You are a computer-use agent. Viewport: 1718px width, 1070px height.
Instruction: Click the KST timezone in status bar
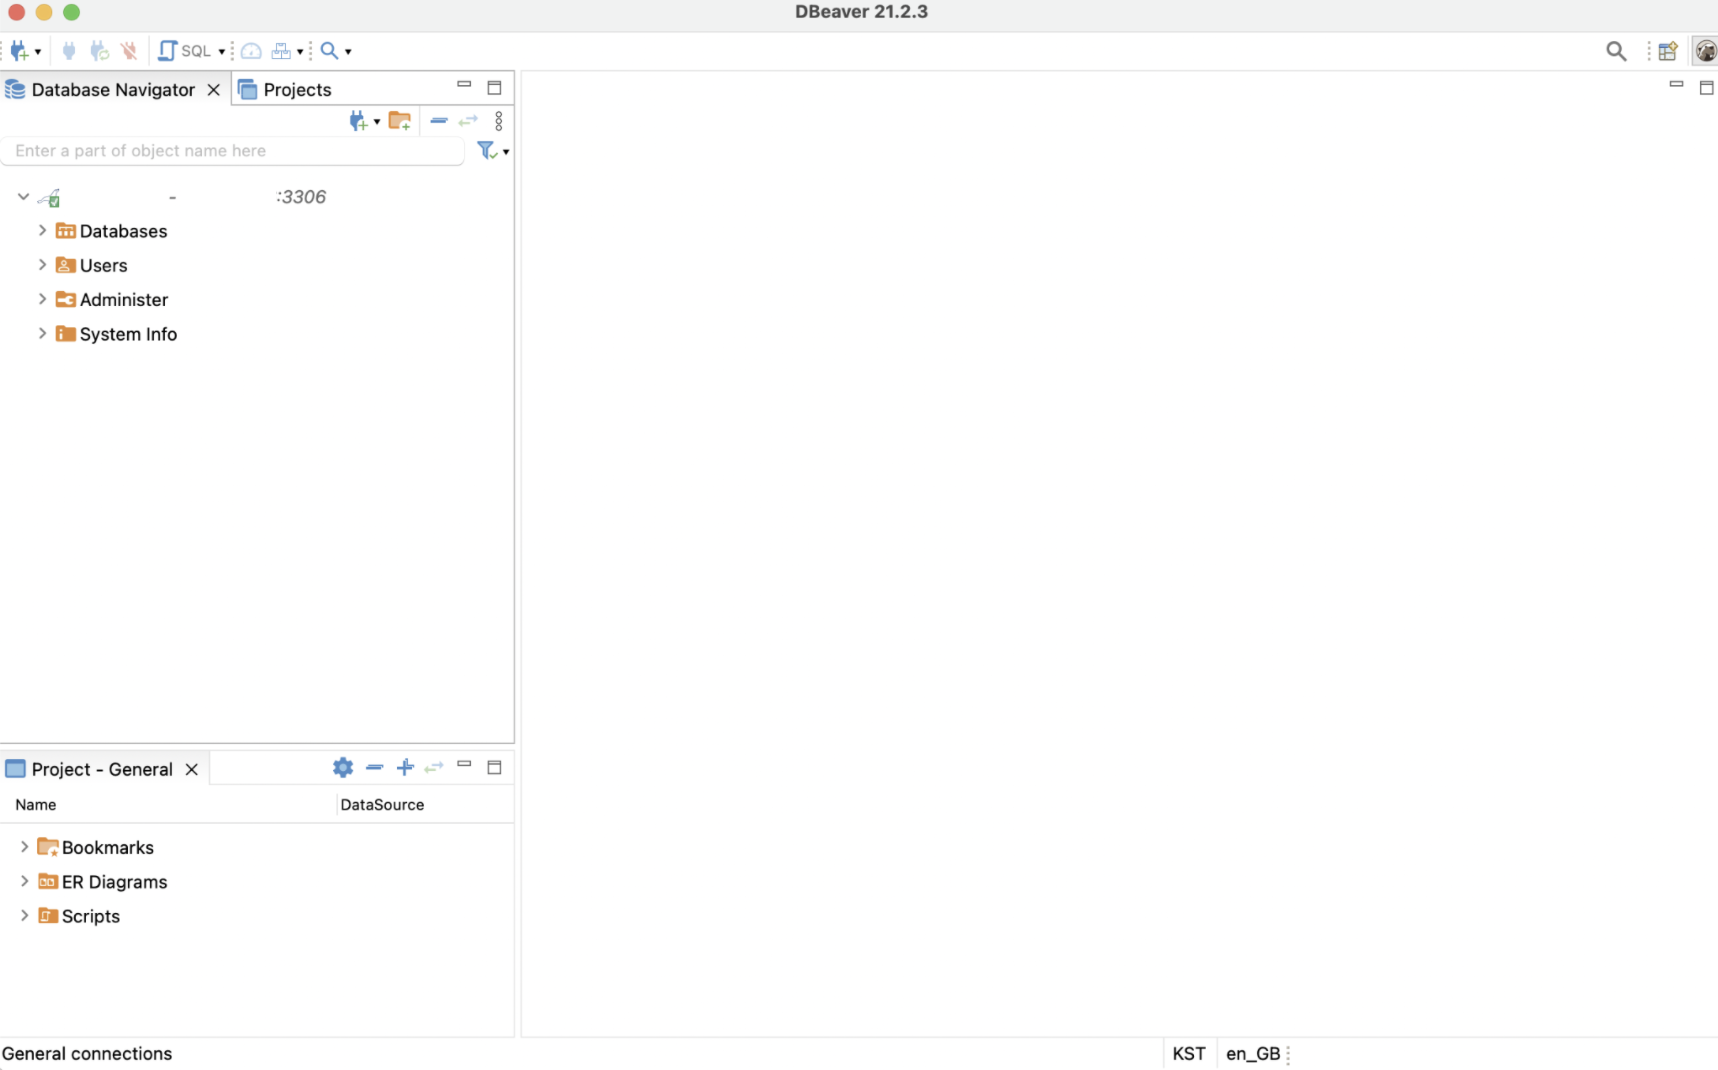(x=1189, y=1054)
